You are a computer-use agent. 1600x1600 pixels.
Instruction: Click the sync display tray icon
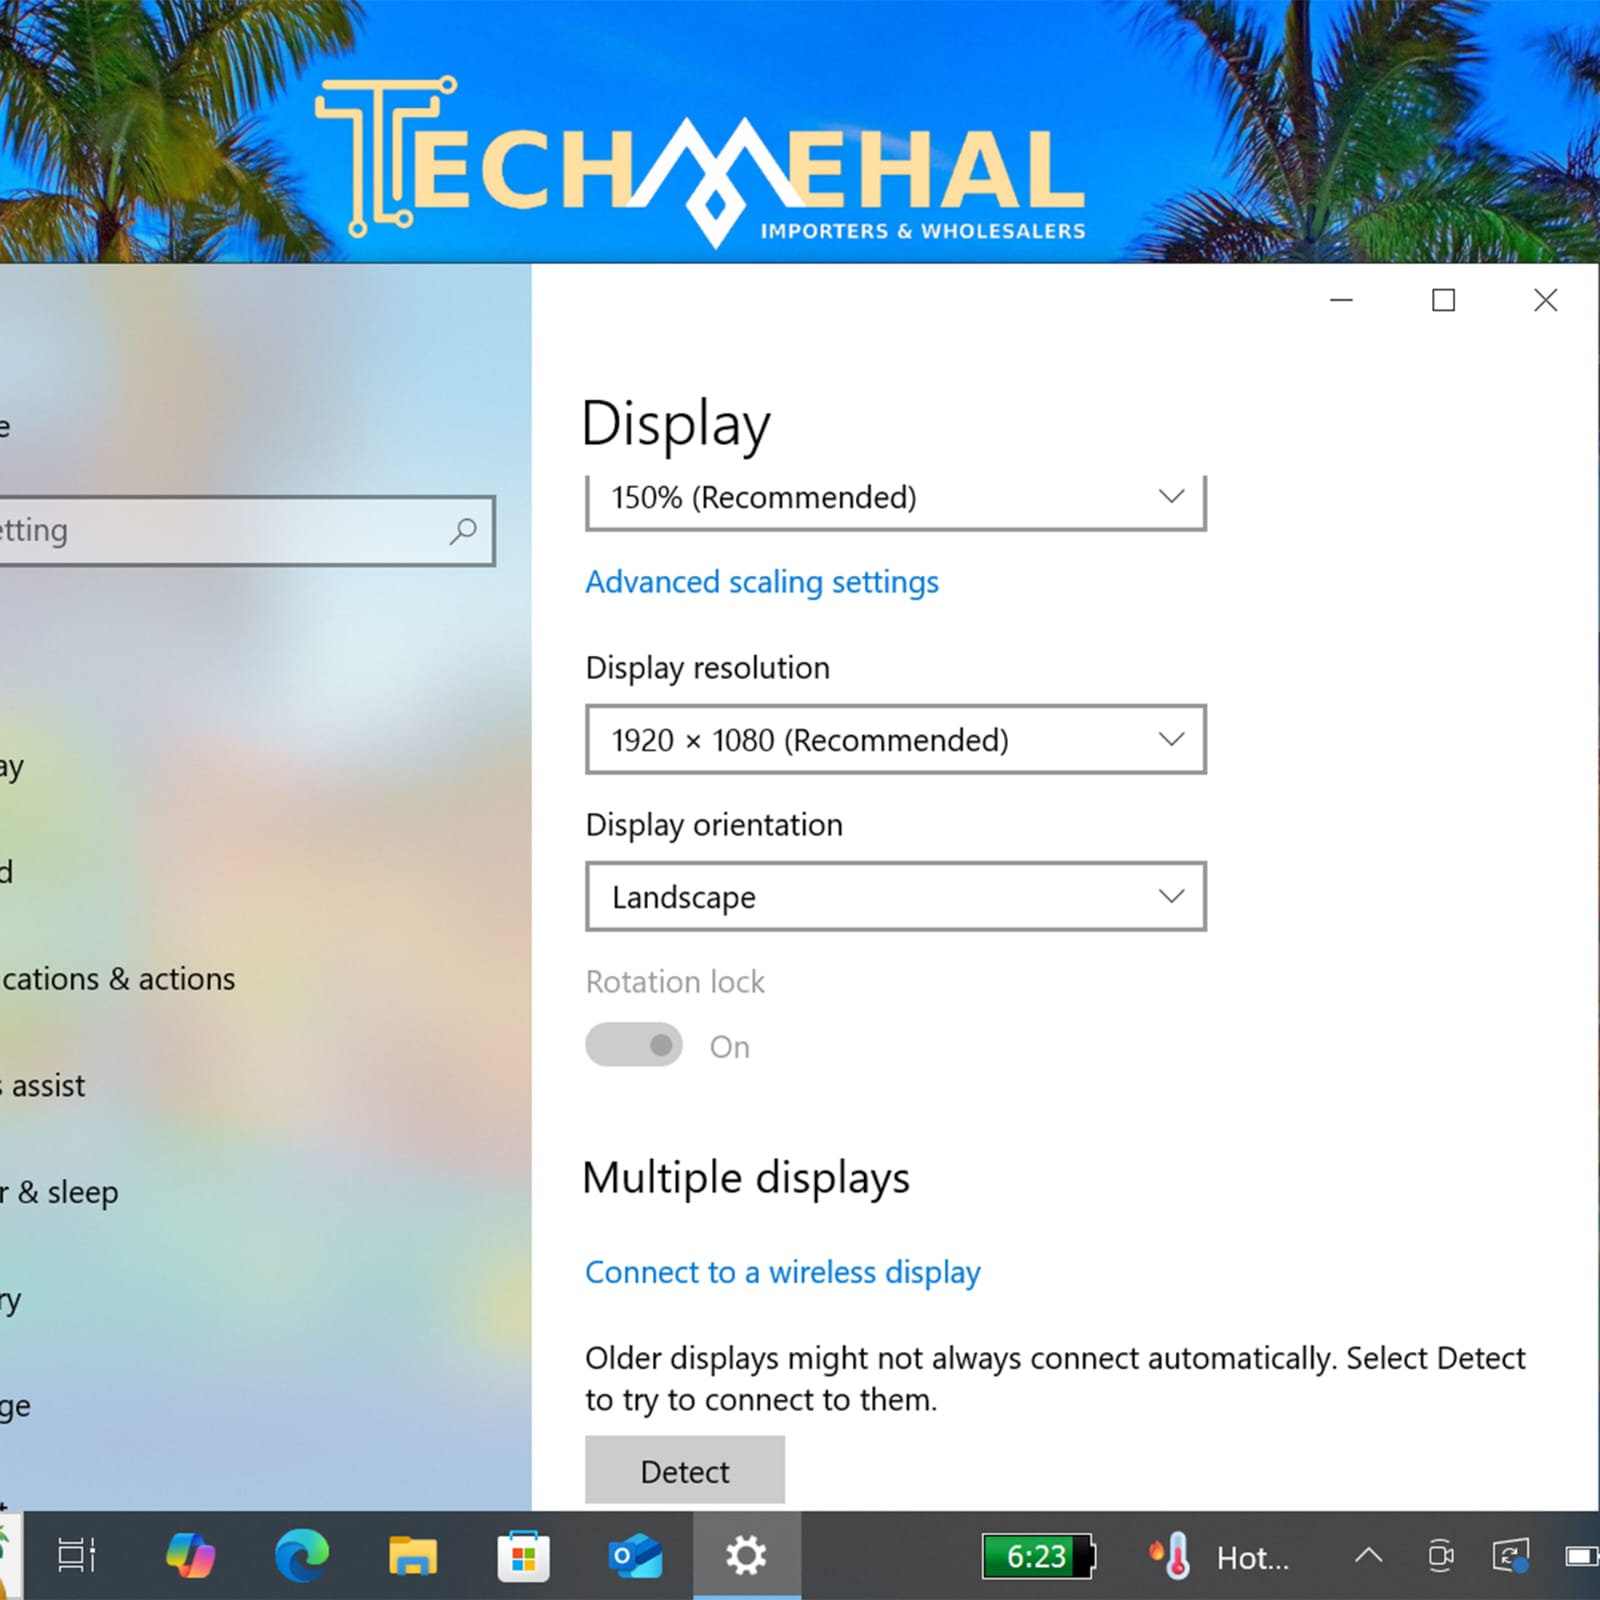[x=1511, y=1556]
